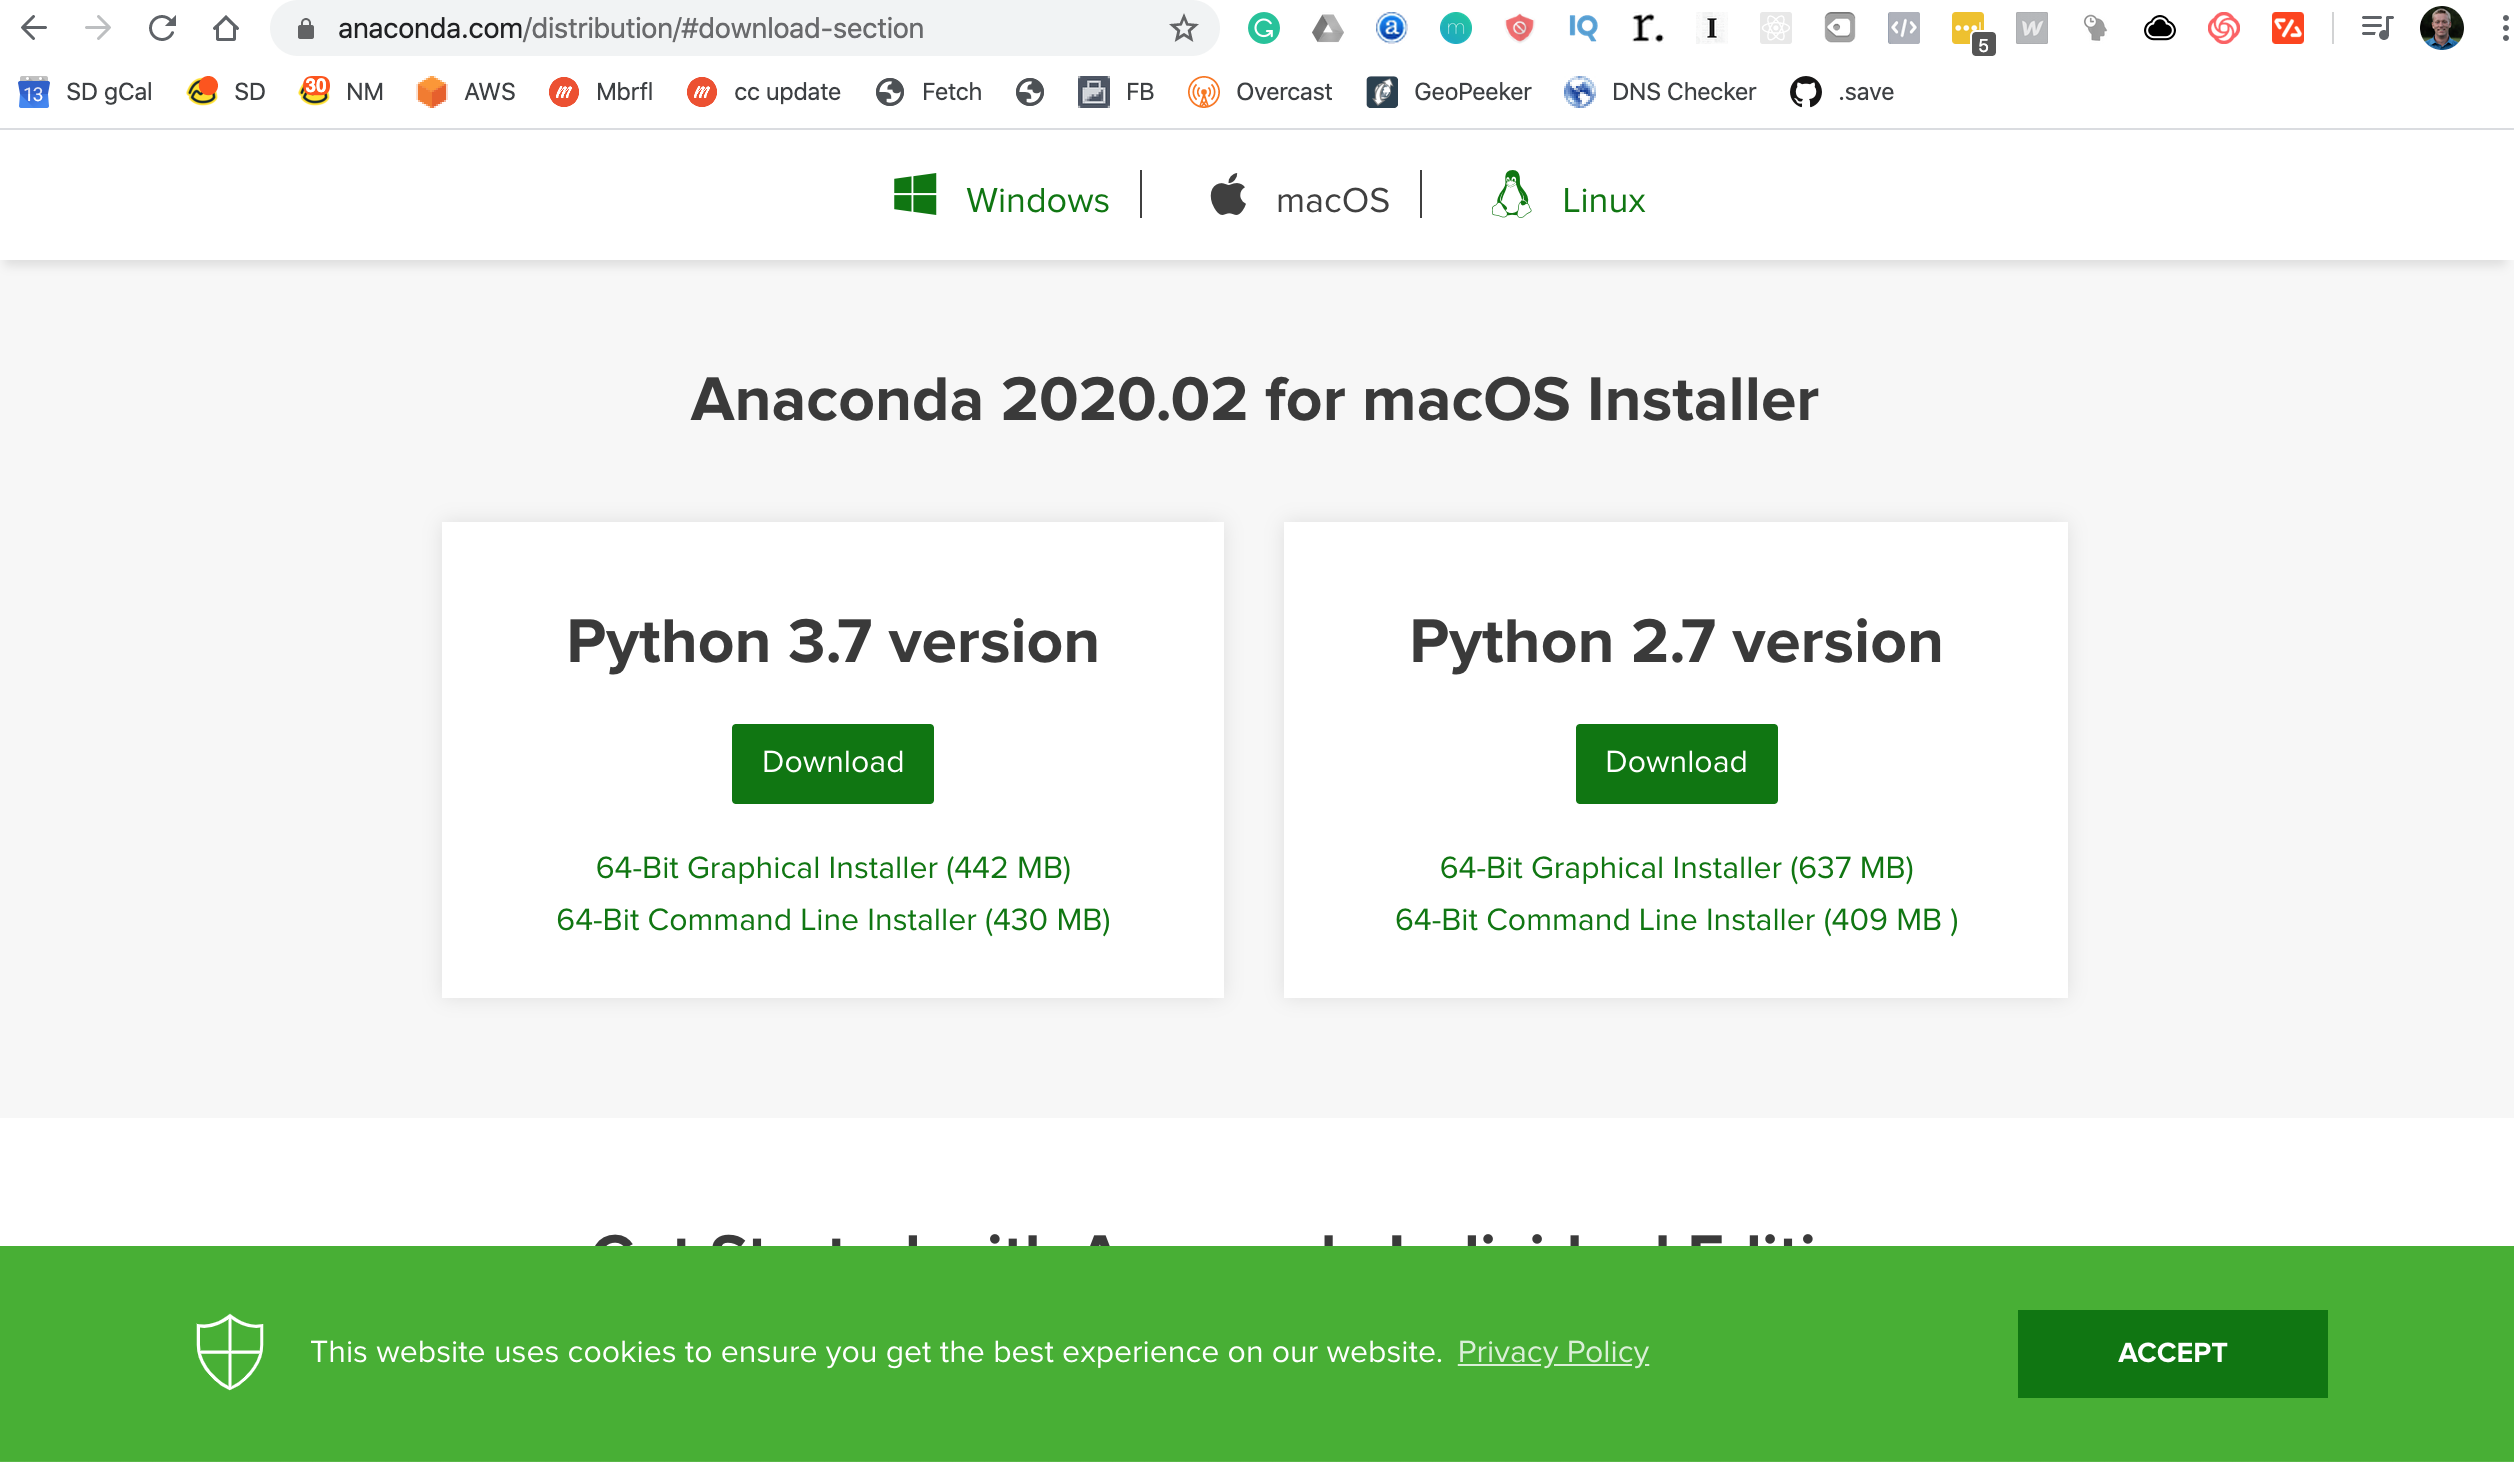Open the Privacy Policy page
Screen dimensions: 2514x1462
[1554, 1352]
